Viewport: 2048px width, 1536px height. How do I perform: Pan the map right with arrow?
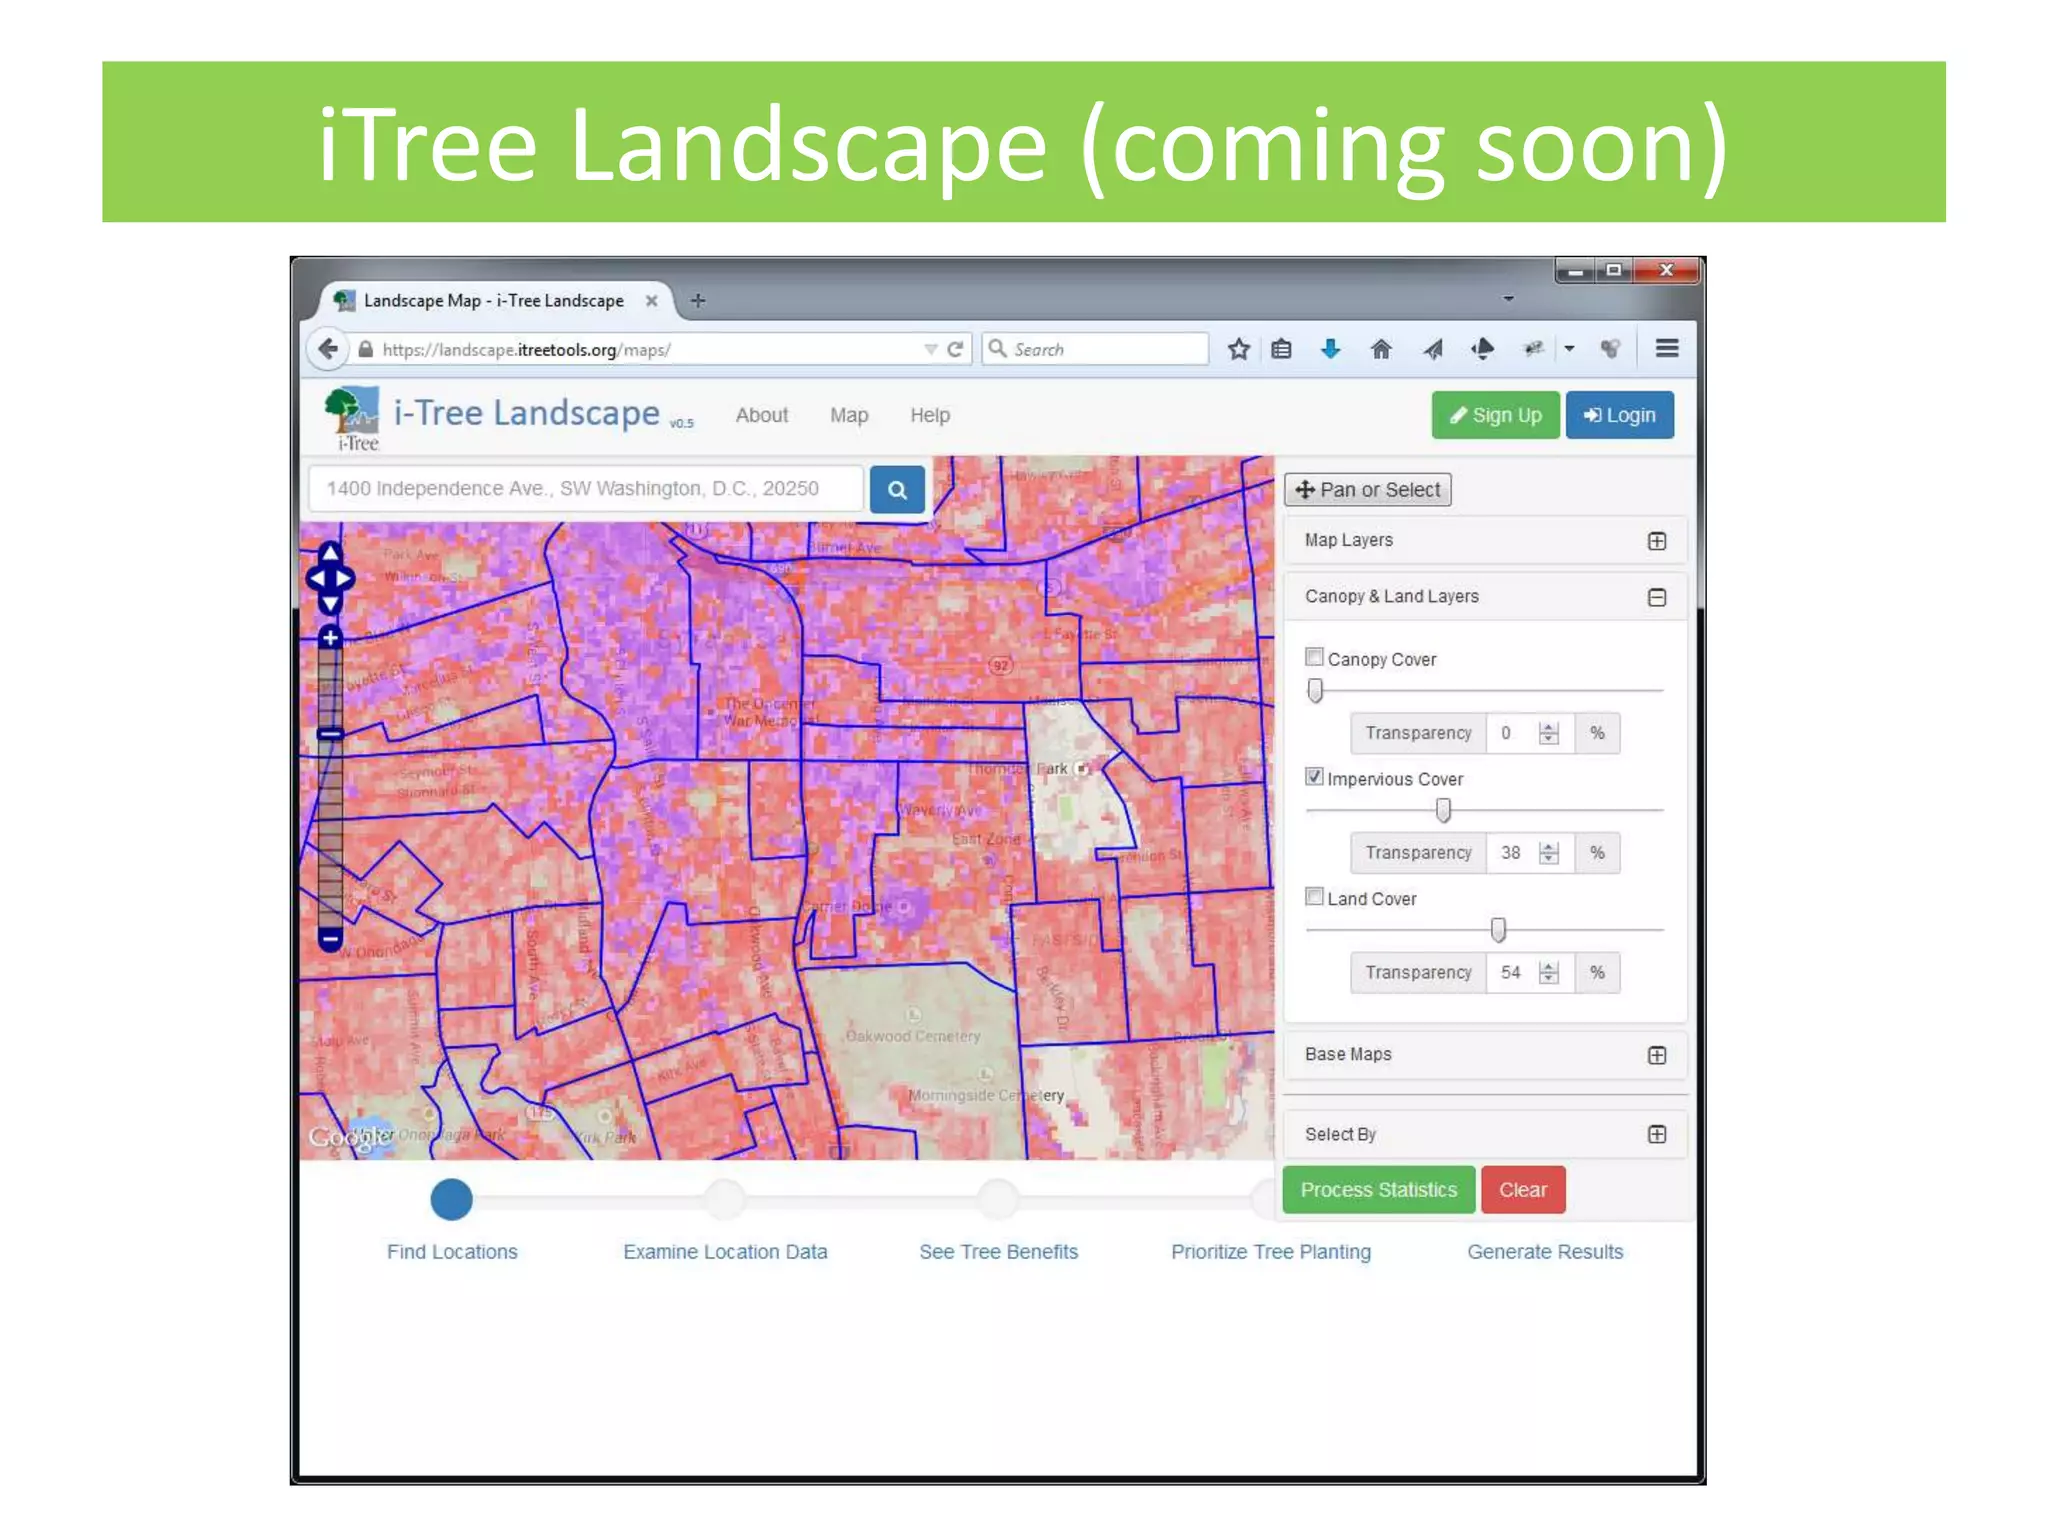pyautogui.click(x=344, y=578)
